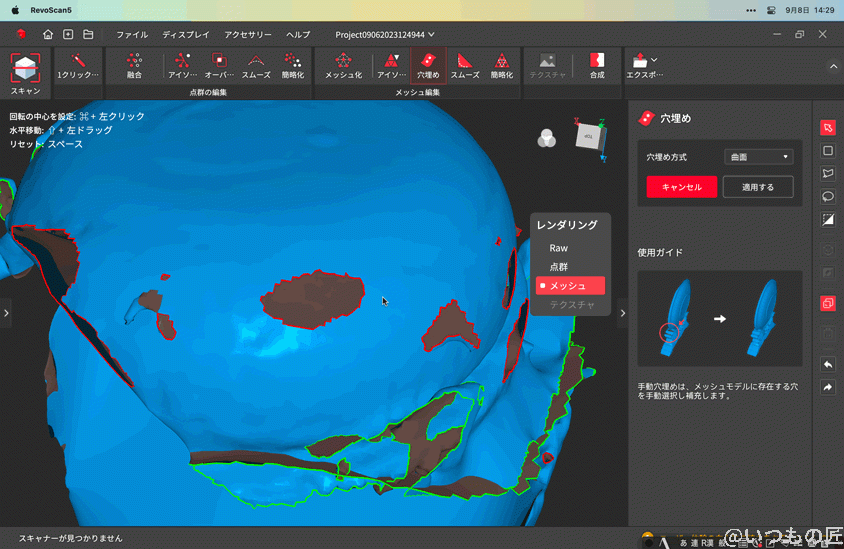
Task: Click the 適用する apply button
Action: [x=757, y=187]
